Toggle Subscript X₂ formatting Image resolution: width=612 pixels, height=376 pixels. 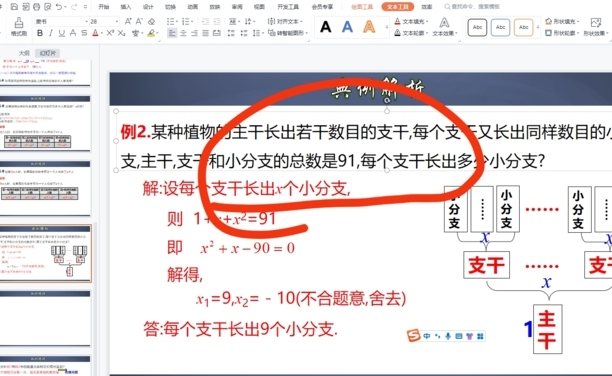tap(122, 33)
